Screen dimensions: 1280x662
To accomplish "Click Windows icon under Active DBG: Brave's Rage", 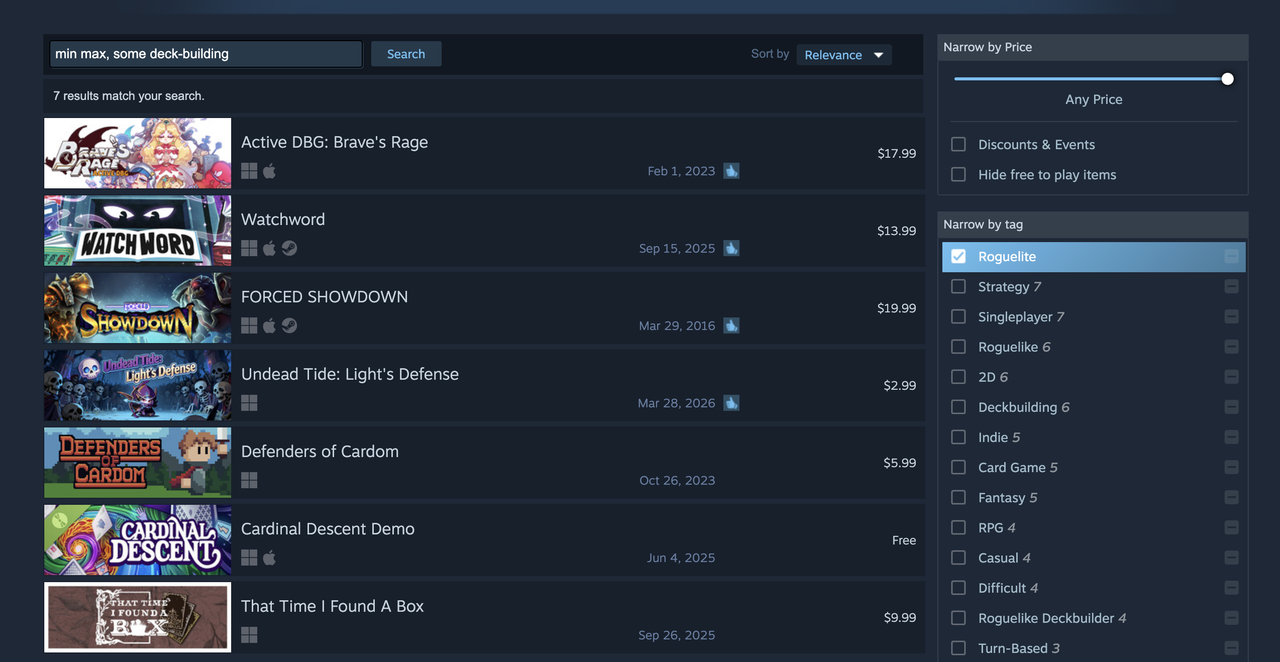I will [x=249, y=171].
